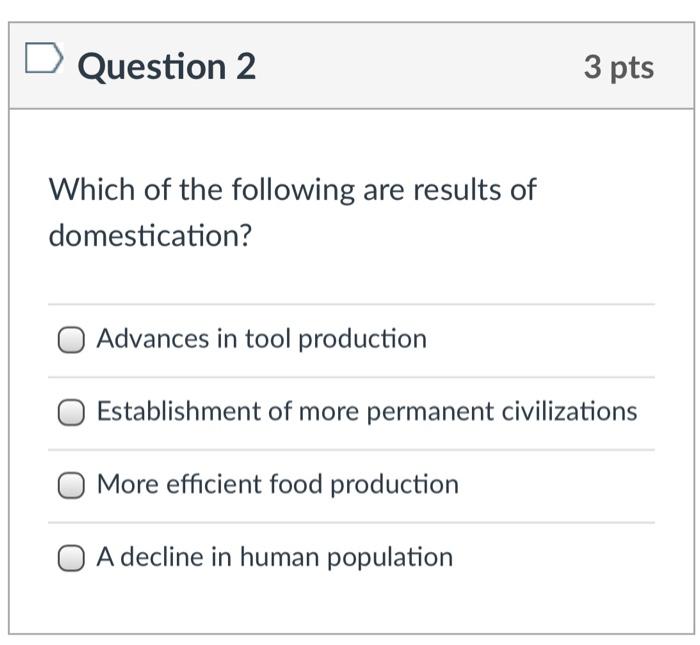The image size is (700, 645).
Task: Click the '3 pts' points indicator
Action: (x=618, y=67)
